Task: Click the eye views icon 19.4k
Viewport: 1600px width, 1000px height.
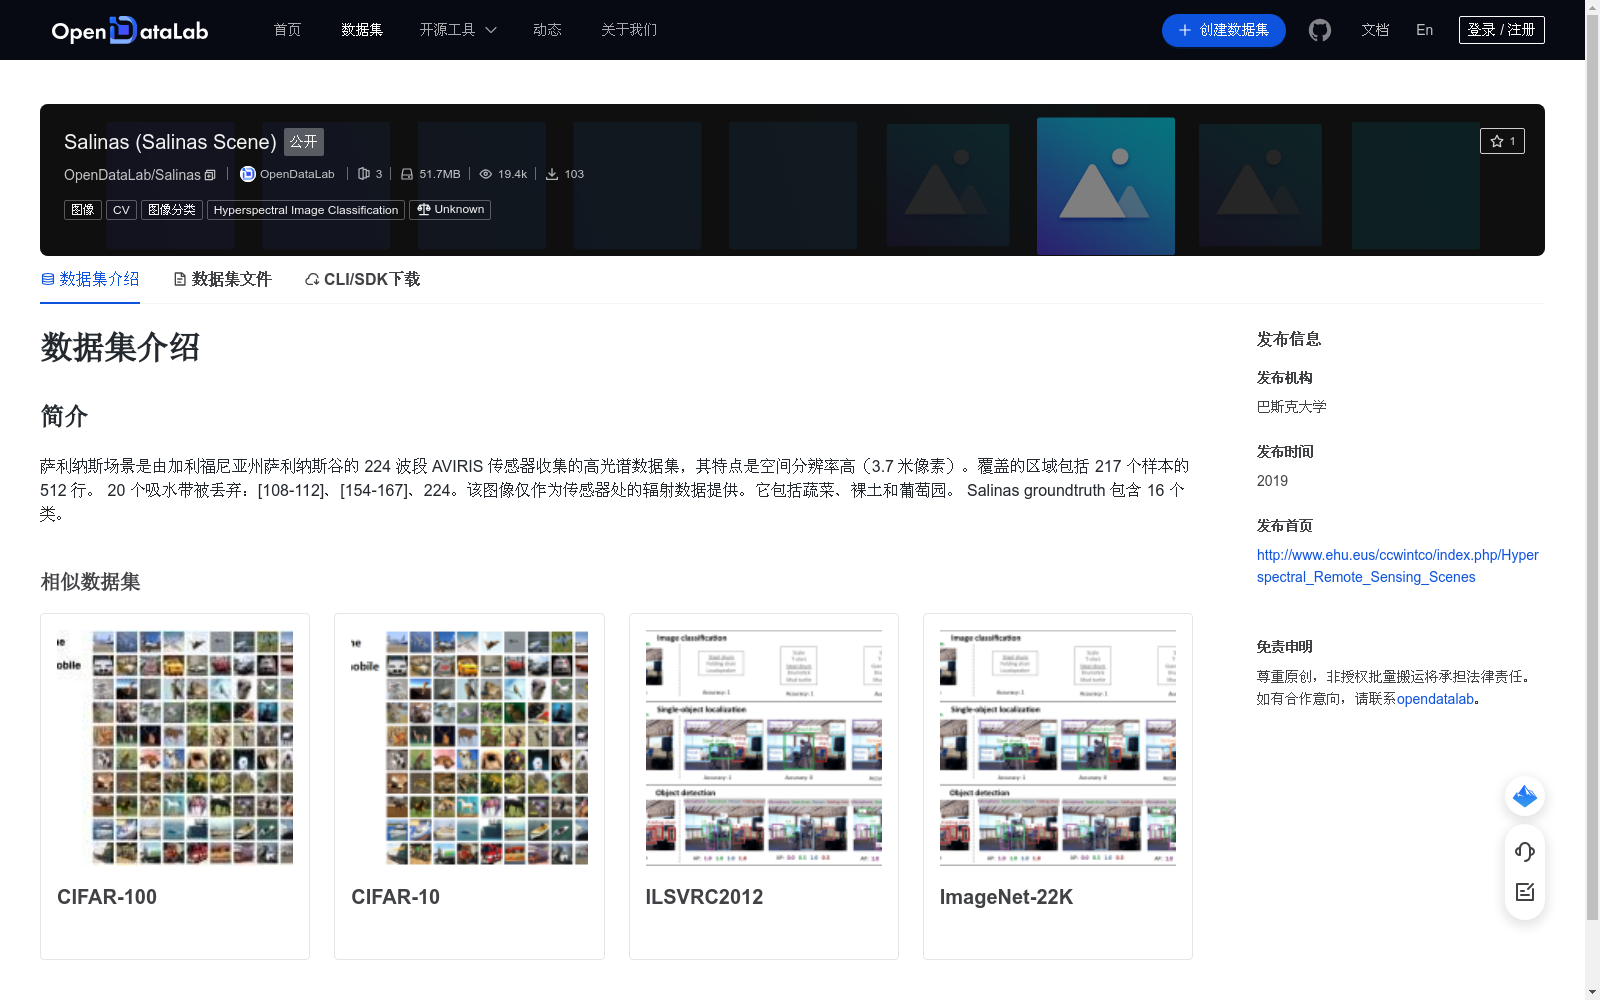Action: pos(486,174)
